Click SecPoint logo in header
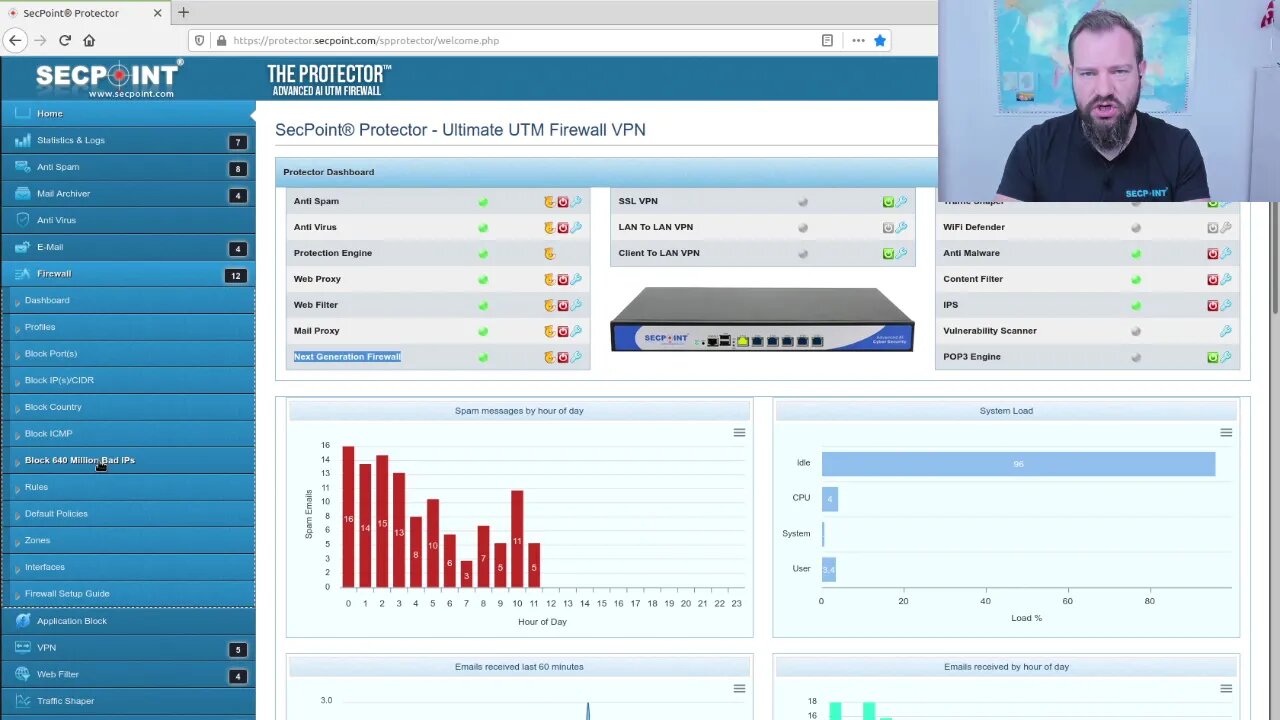Screen dimensions: 1280x720 pos(109,79)
